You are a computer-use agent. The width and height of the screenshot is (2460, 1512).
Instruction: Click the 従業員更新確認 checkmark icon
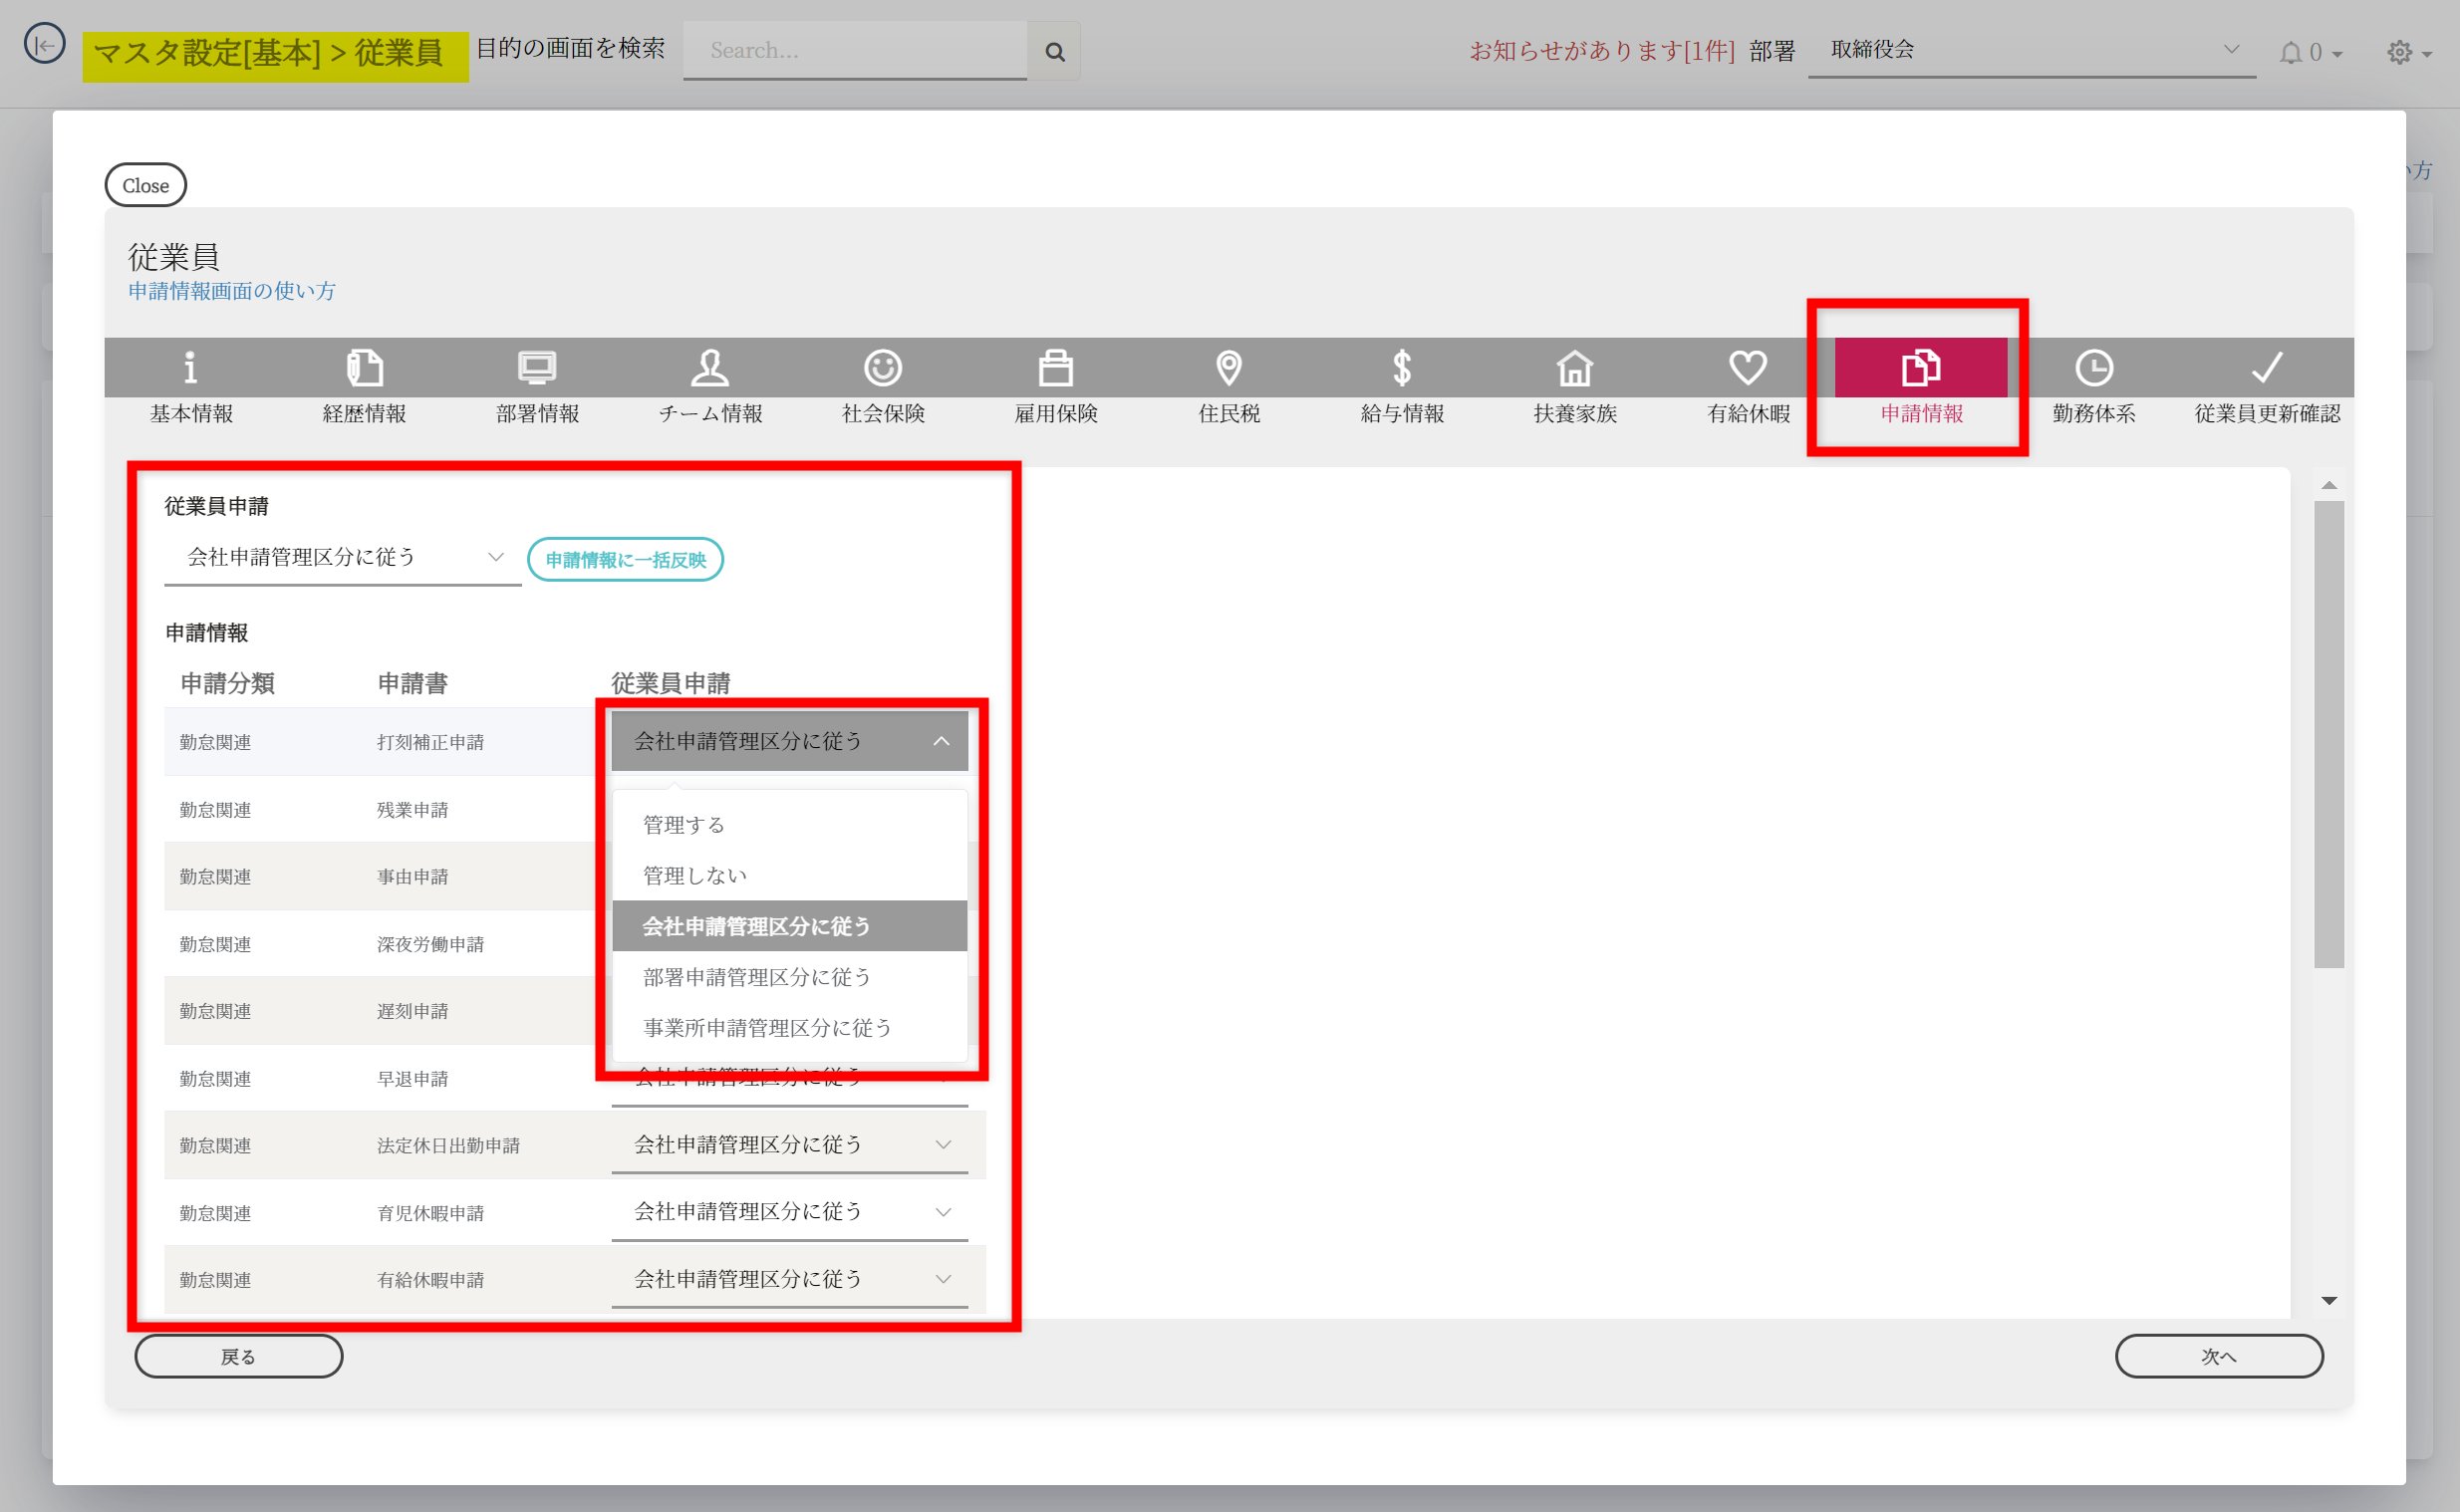point(2267,368)
